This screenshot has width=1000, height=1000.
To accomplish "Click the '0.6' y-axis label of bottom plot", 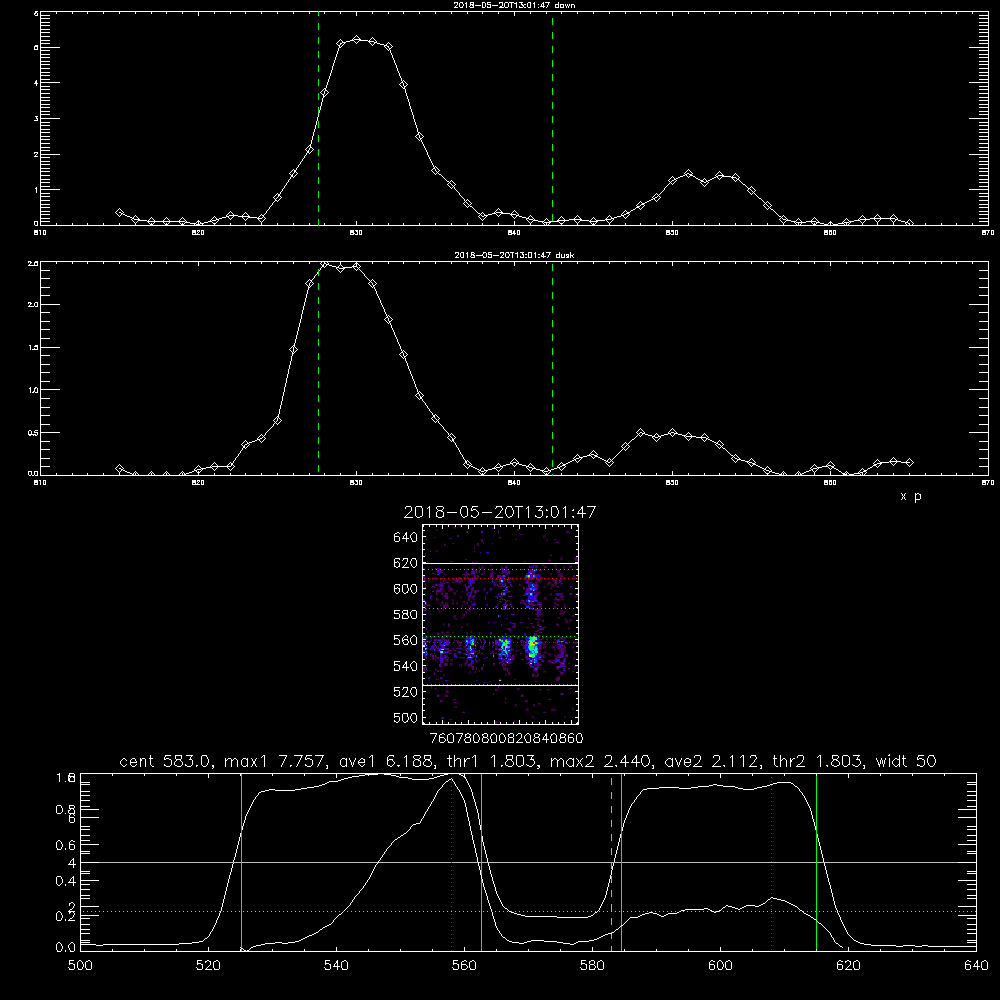I will (x=66, y=845).
